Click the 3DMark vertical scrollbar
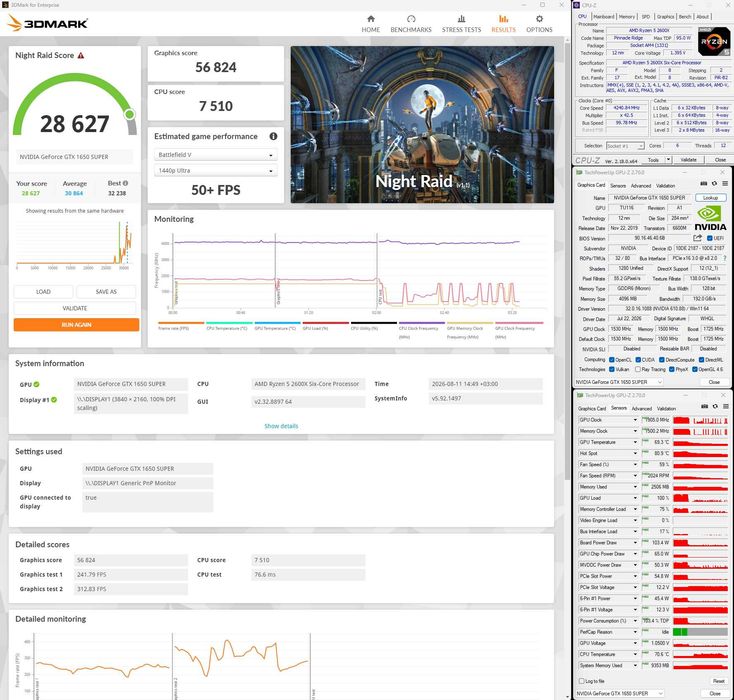The width and height of the screenshot is (734, 700). 567,261
